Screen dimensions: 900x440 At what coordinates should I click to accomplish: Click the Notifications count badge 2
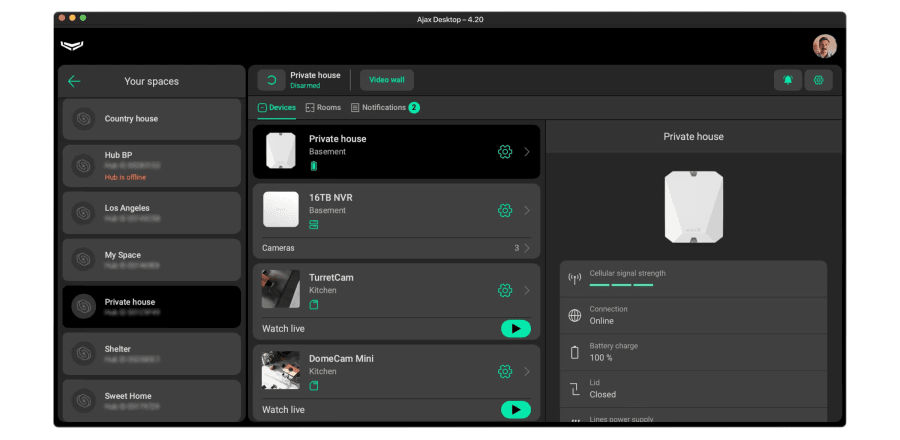pos(414,108)
